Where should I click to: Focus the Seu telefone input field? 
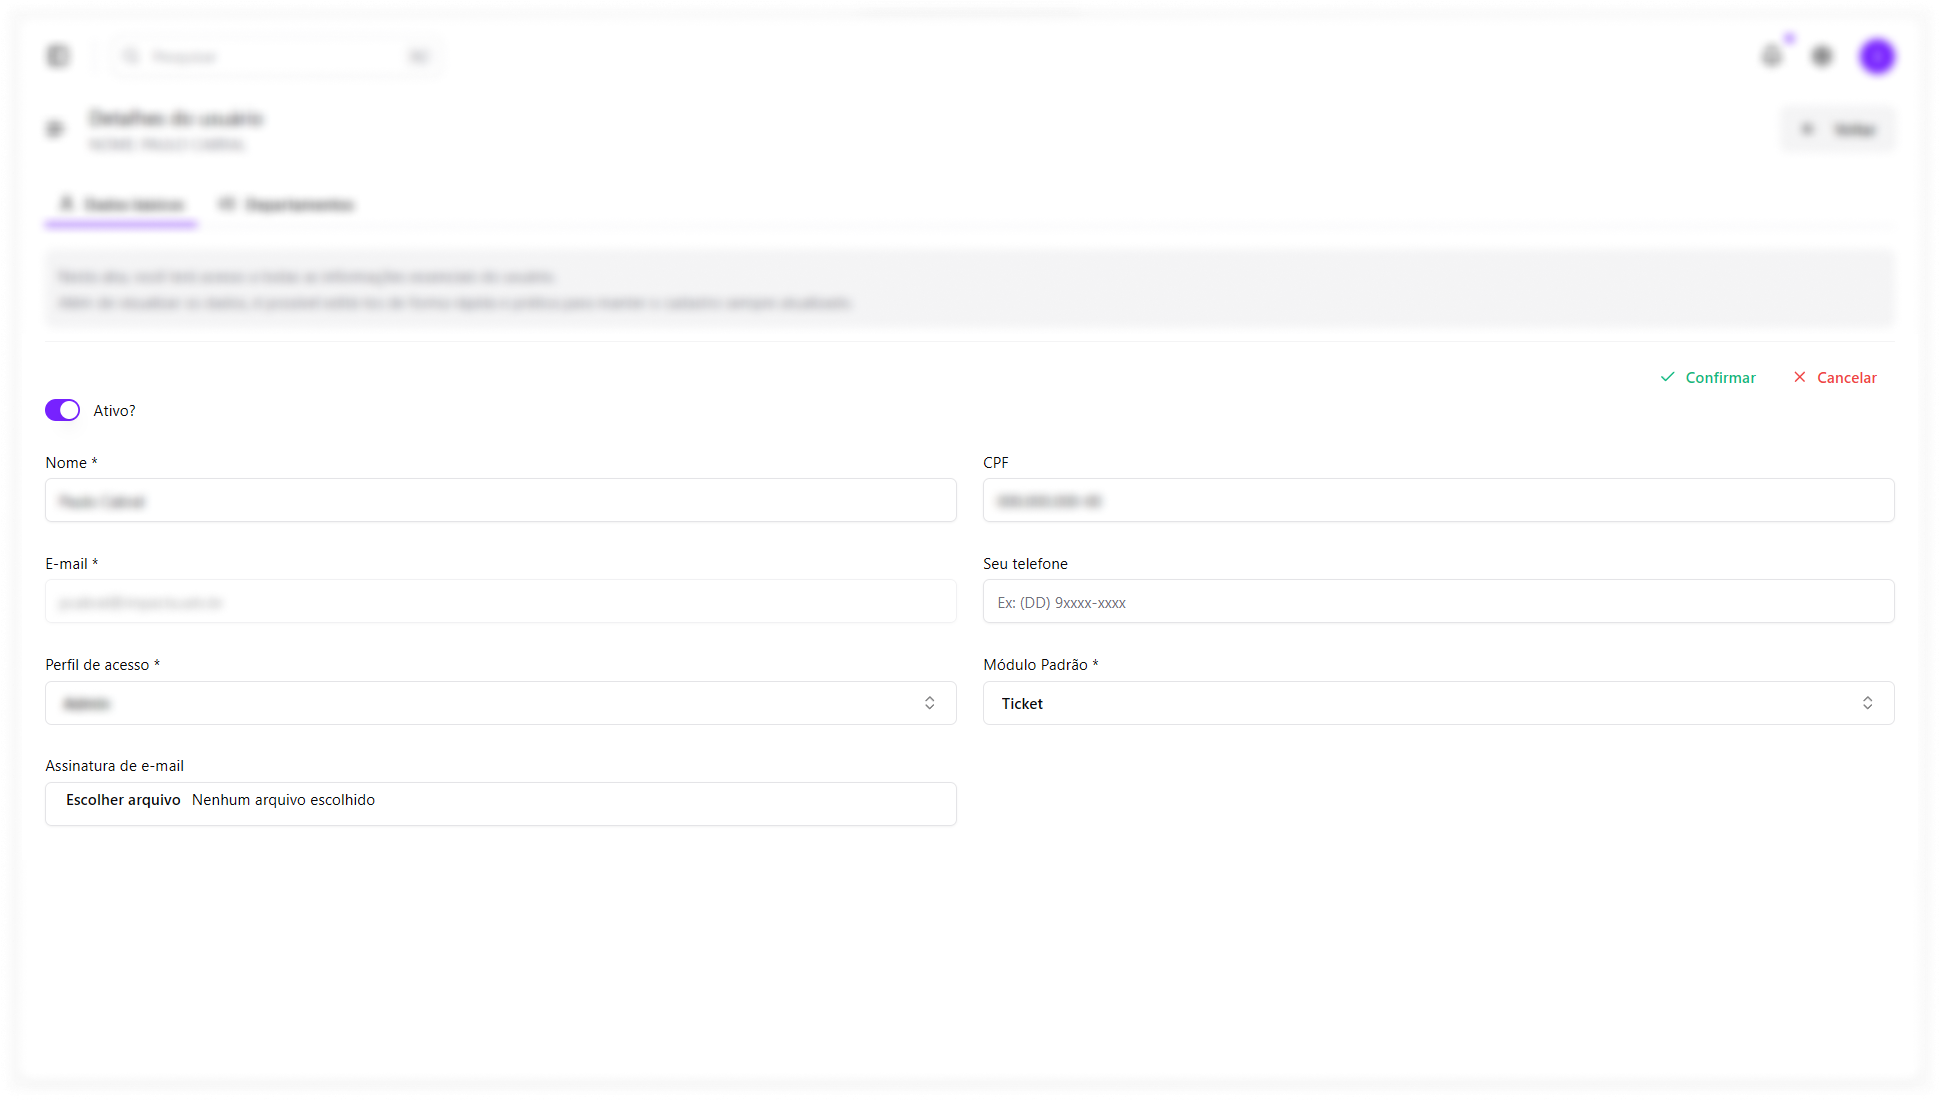[x=1438, y=602]
